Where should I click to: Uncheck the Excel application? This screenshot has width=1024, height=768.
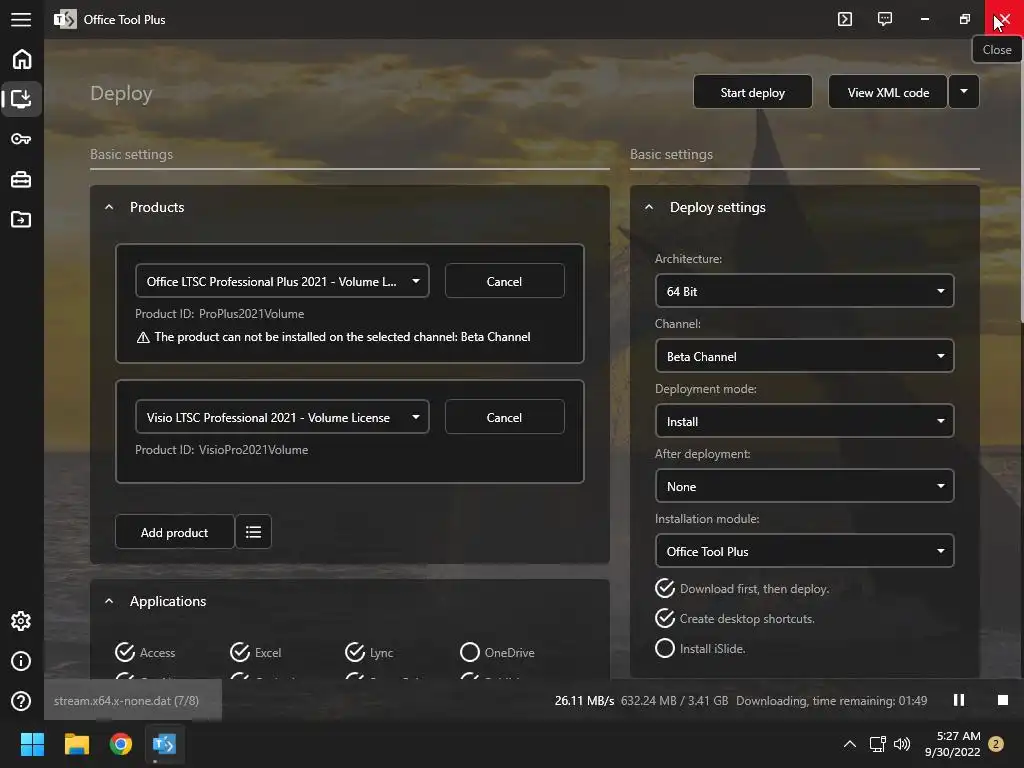point(255,652)
